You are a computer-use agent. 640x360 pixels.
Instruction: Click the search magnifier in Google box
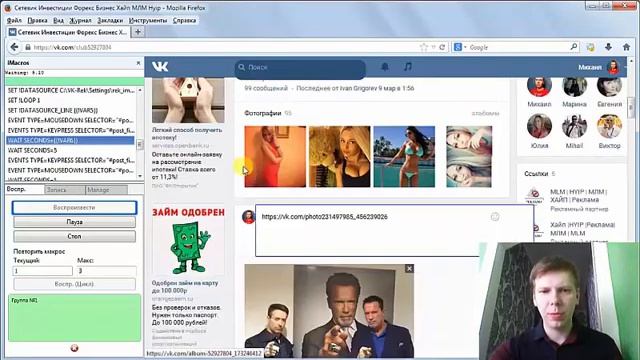(x=573, y=47)
